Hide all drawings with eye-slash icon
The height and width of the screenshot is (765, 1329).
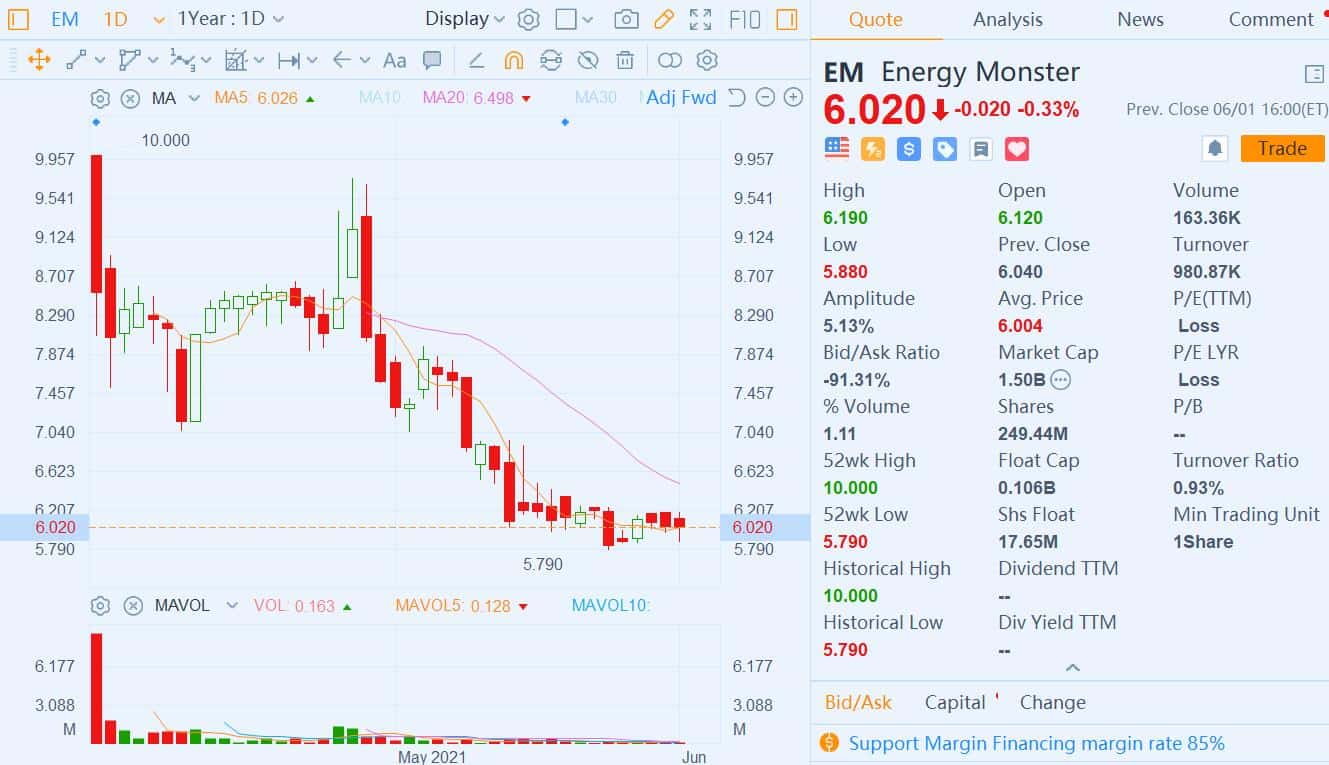588,60
